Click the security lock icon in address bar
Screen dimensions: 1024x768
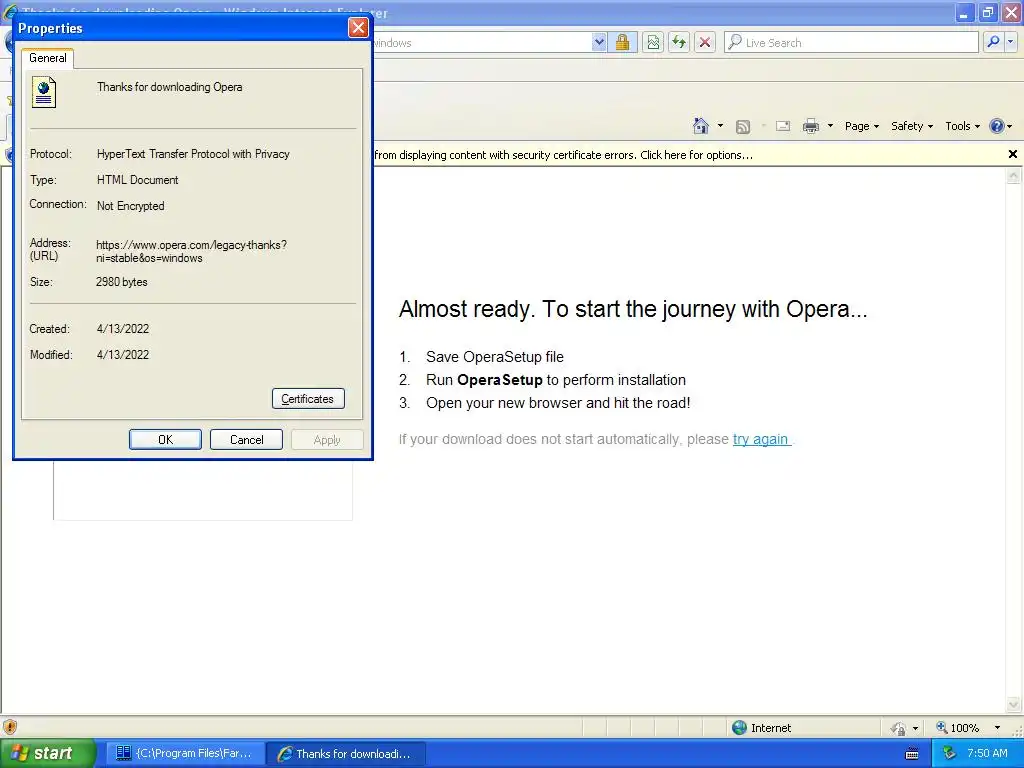pyautogui.click(x=622, y=42)
